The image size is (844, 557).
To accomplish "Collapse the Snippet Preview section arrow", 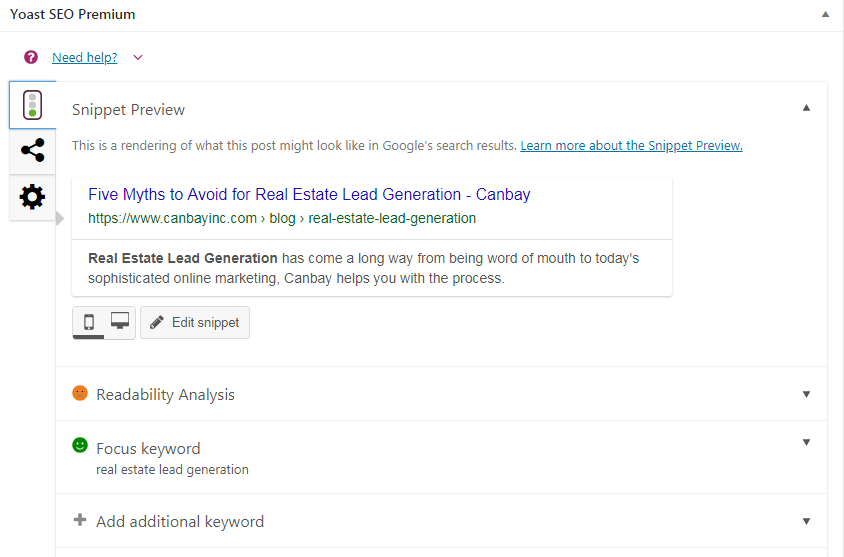I will click(x=806, y=108).
